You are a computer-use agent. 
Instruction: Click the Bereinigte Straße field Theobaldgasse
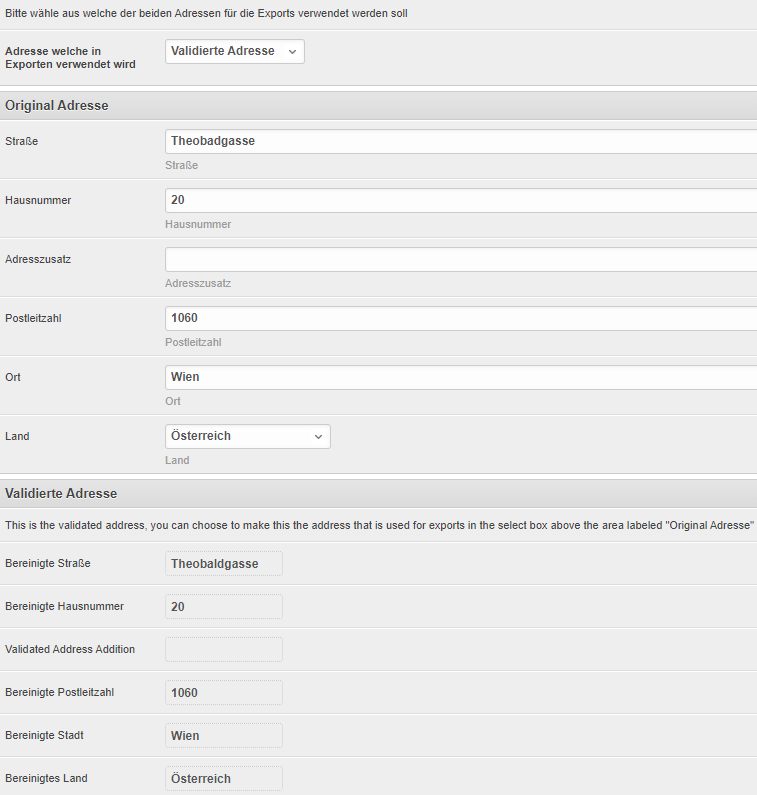224,563
